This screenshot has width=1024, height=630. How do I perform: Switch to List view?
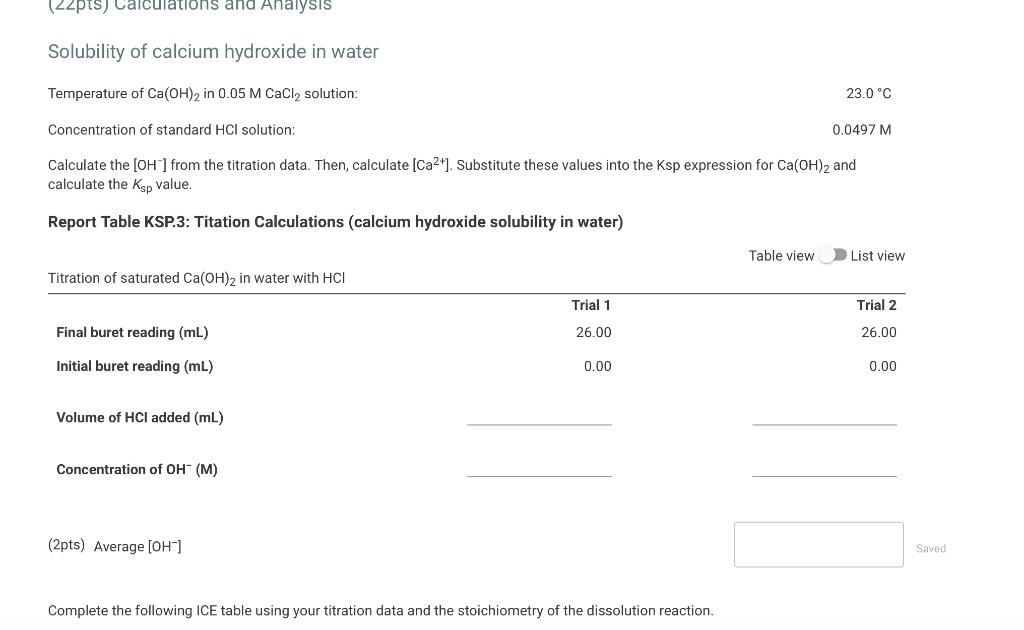[x=876, y=256]
